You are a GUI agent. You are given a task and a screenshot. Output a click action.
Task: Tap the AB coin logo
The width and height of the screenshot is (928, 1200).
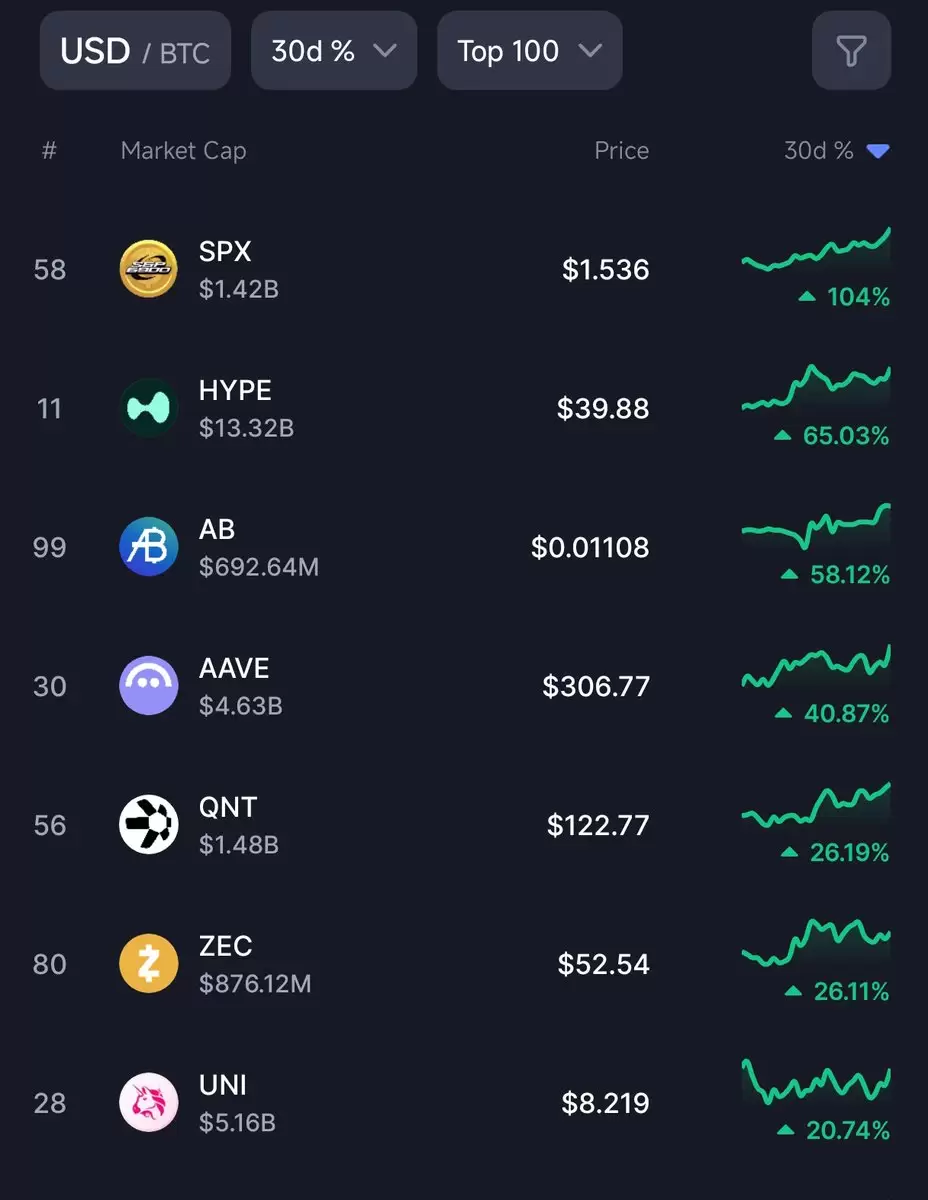[149, 547]
